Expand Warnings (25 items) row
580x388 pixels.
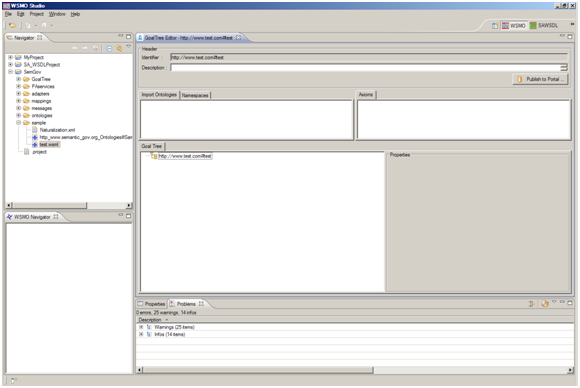point(141,327)
